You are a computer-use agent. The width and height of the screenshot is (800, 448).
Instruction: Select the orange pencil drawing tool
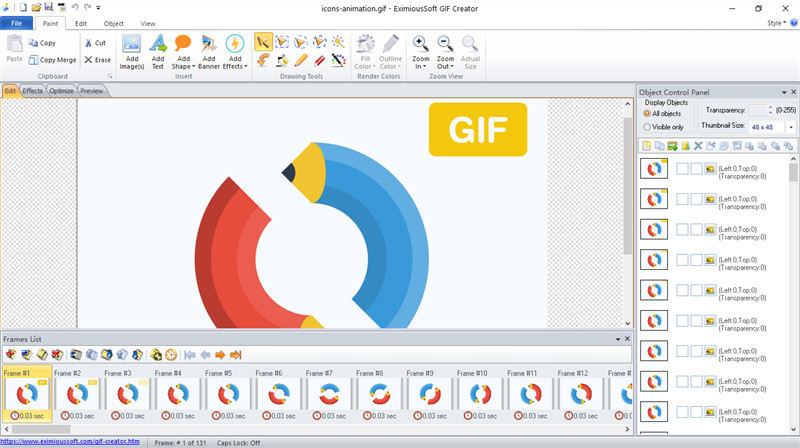coord(301,60)
